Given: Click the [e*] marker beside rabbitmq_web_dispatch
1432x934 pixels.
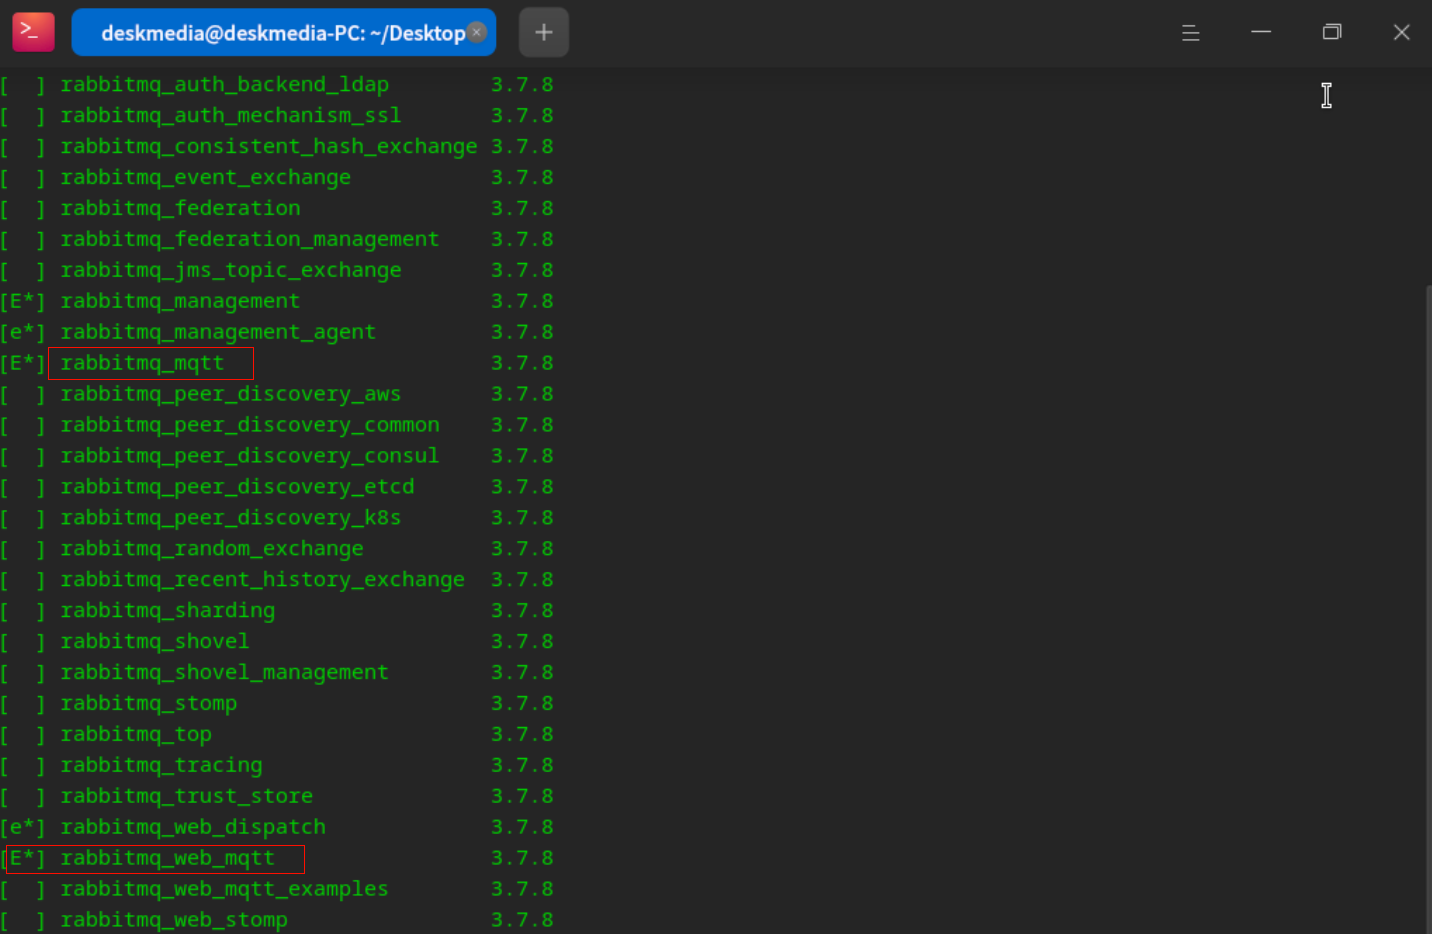Looking at the screenshot, I should tap(23, 827).
